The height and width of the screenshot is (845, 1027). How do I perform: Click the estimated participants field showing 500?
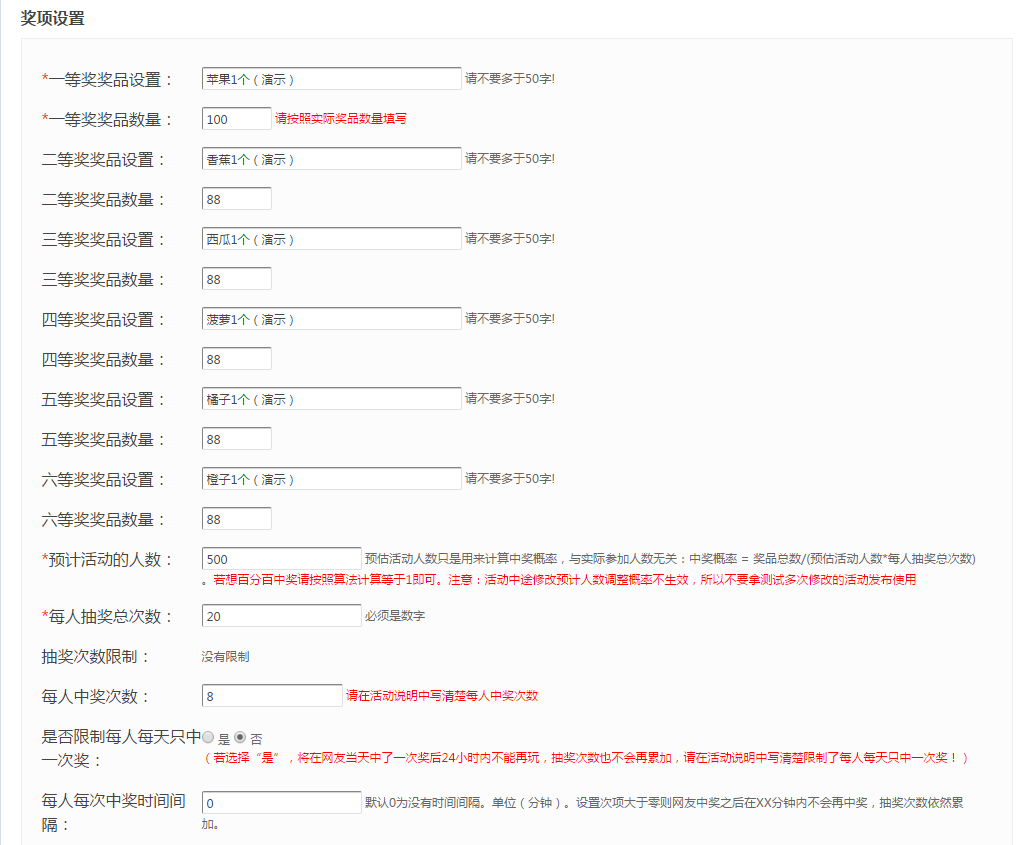pyautogui.click(x=281, y=557)
